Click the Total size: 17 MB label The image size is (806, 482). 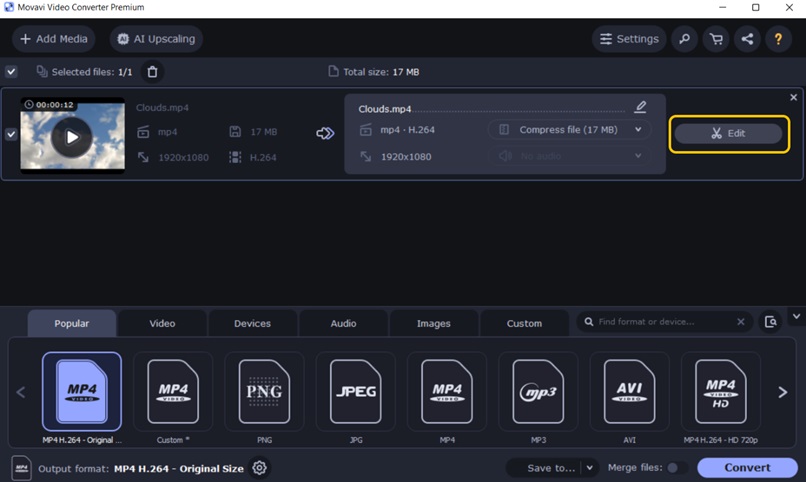pyautogui.click(x=381, y=72)
